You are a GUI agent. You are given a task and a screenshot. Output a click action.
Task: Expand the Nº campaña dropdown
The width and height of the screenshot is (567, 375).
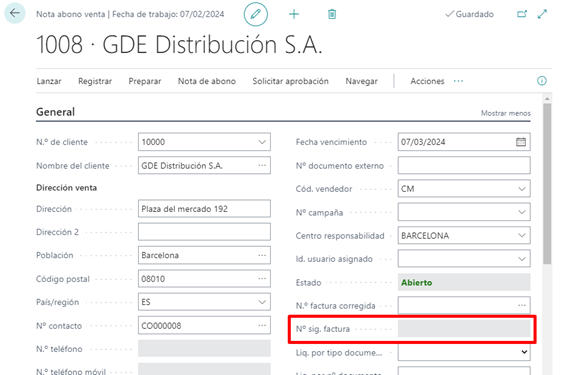(x=522, y=212)
